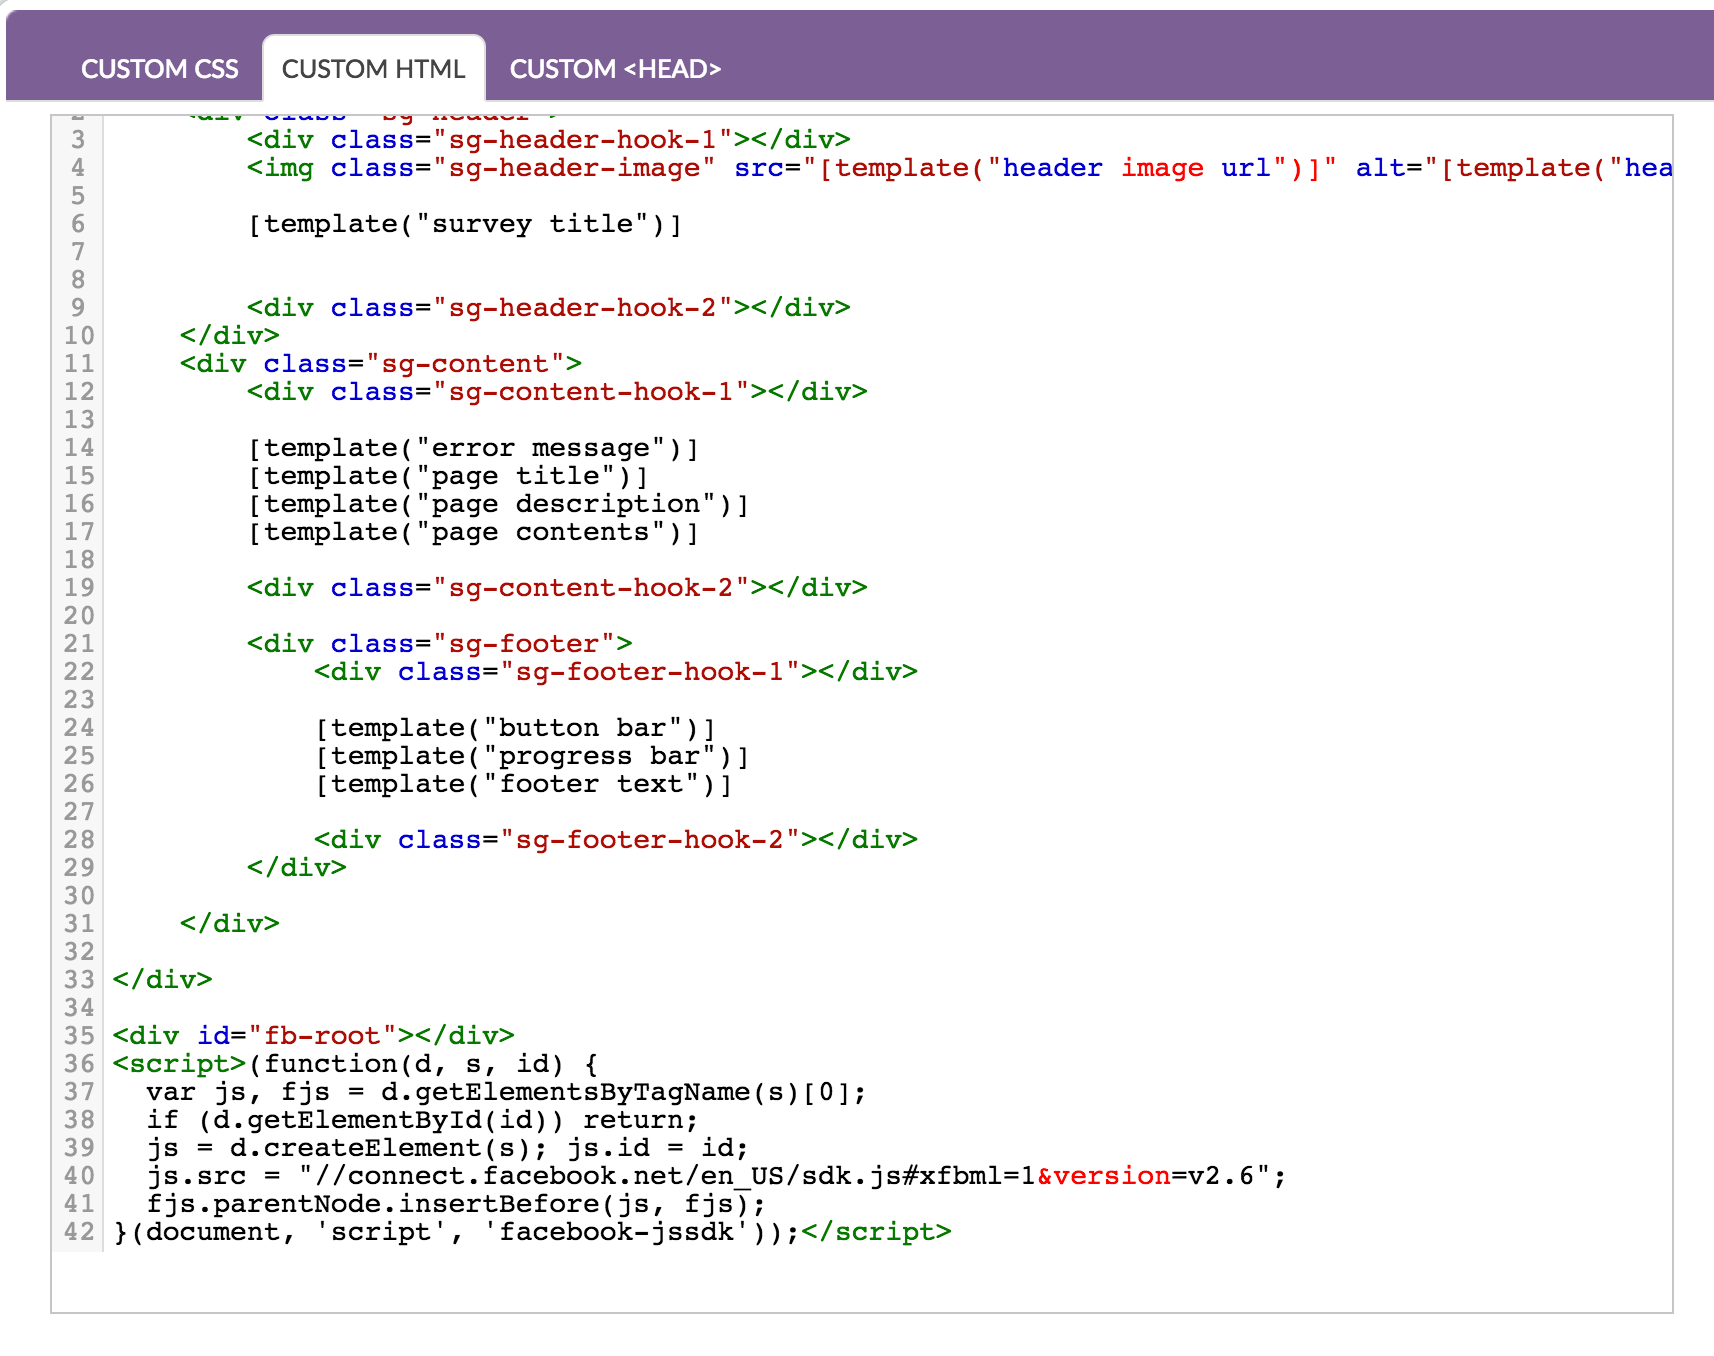
Task: Click the js.src Facebook SDK URL line
Action: pyautogui.click(x=717, y=1176)
